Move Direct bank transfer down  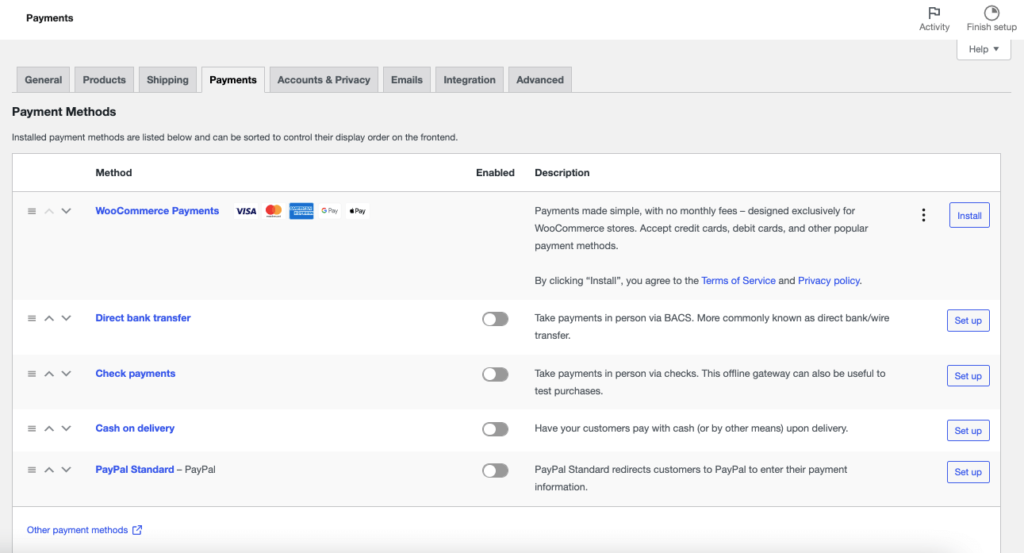[x=66, y=318]
